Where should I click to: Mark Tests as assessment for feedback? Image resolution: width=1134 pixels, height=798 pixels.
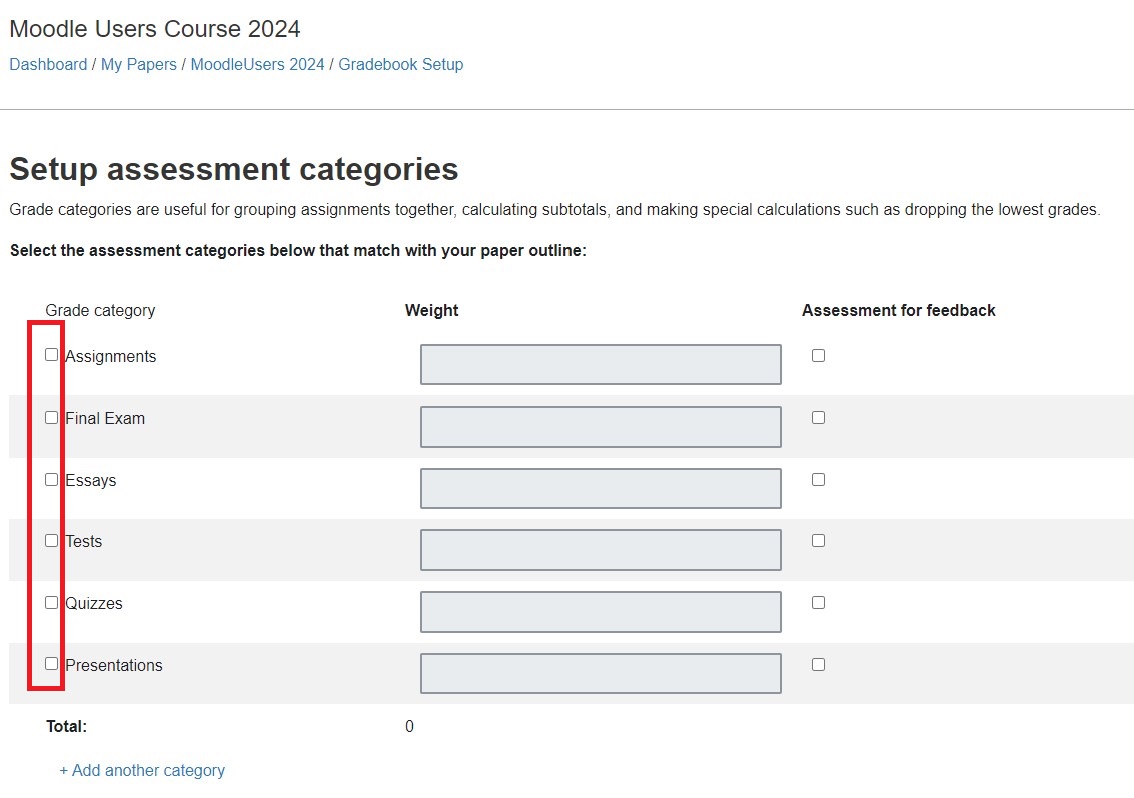point(818,540)
